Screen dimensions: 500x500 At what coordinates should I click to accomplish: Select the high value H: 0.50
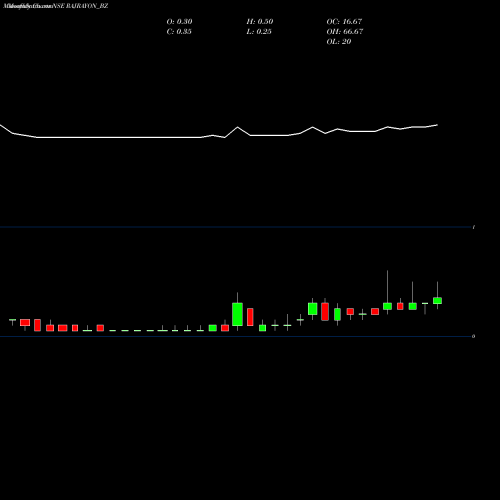pos(260,22)
